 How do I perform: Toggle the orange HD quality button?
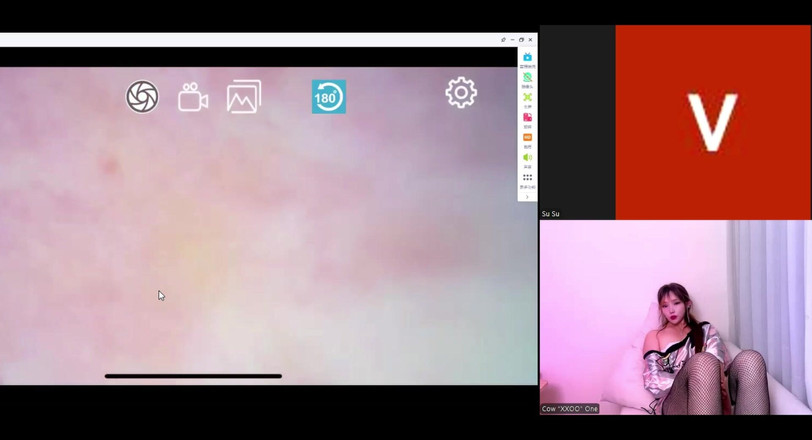527,138
